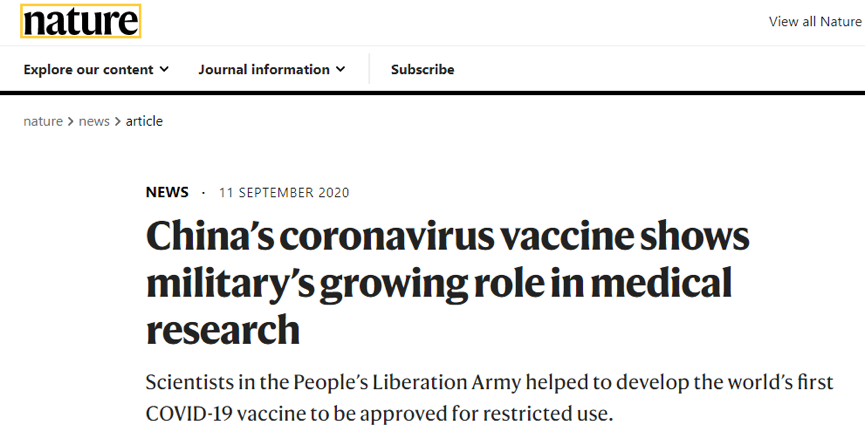
Task: Expand chevron beside Journal information
Action: coord(340,69)
